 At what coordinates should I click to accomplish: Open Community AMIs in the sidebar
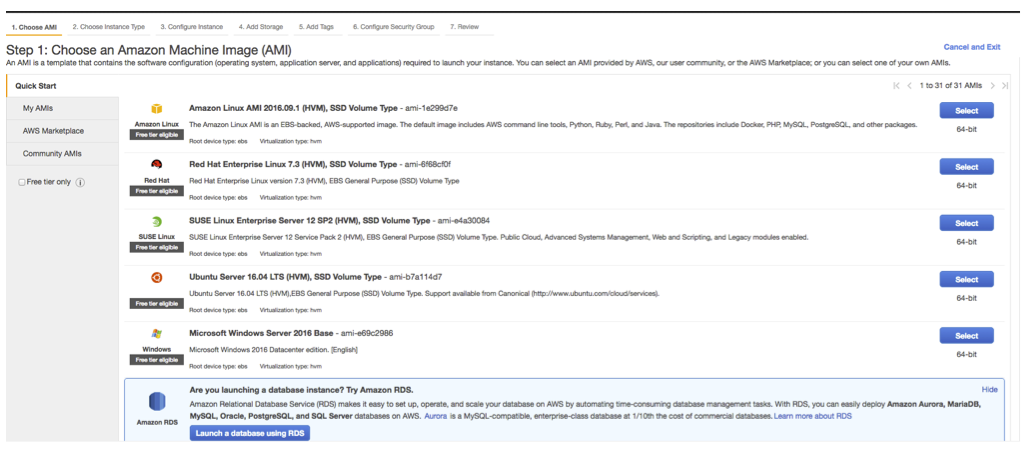[x=63, y=154]
